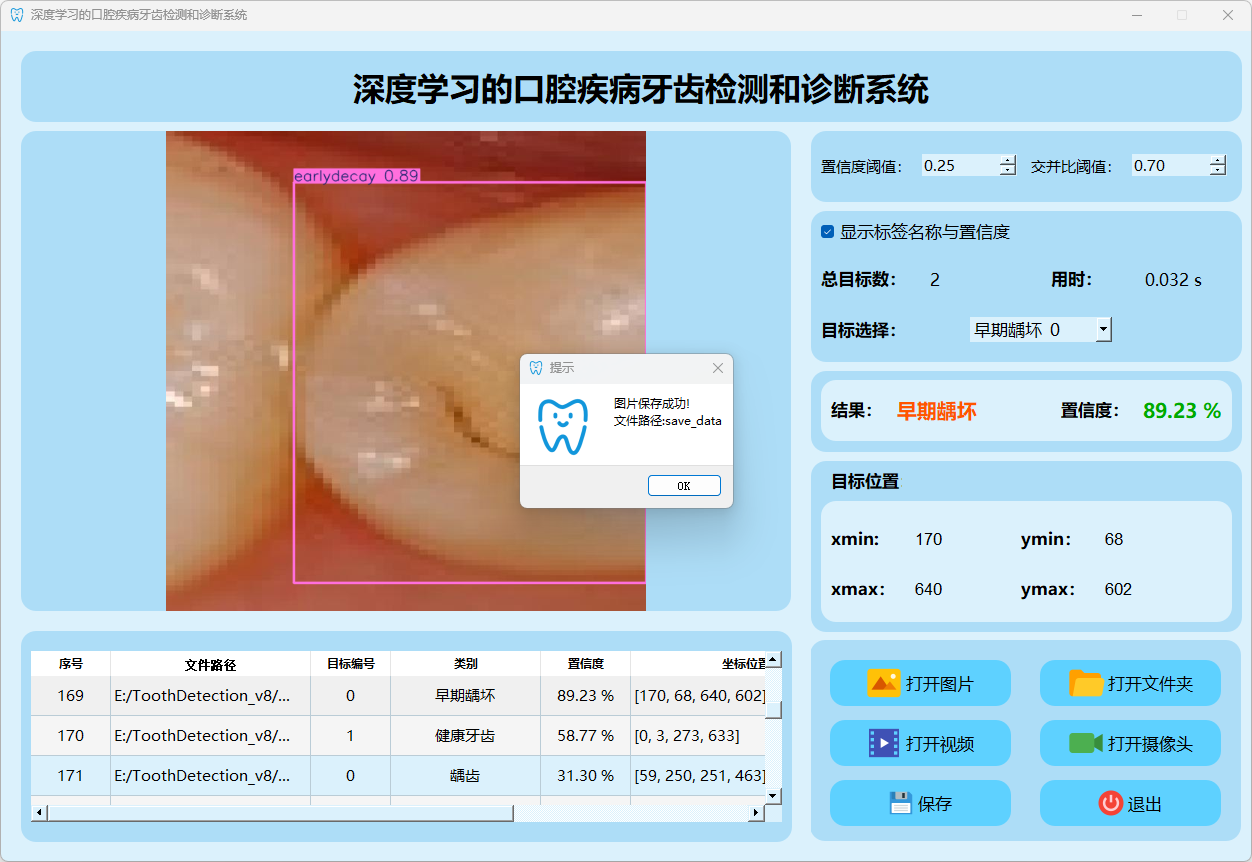The height and width of the screenshot is (862, 1252).
Task: Decrease the IoU threshold with down arrow
Action: [1217, 171]
